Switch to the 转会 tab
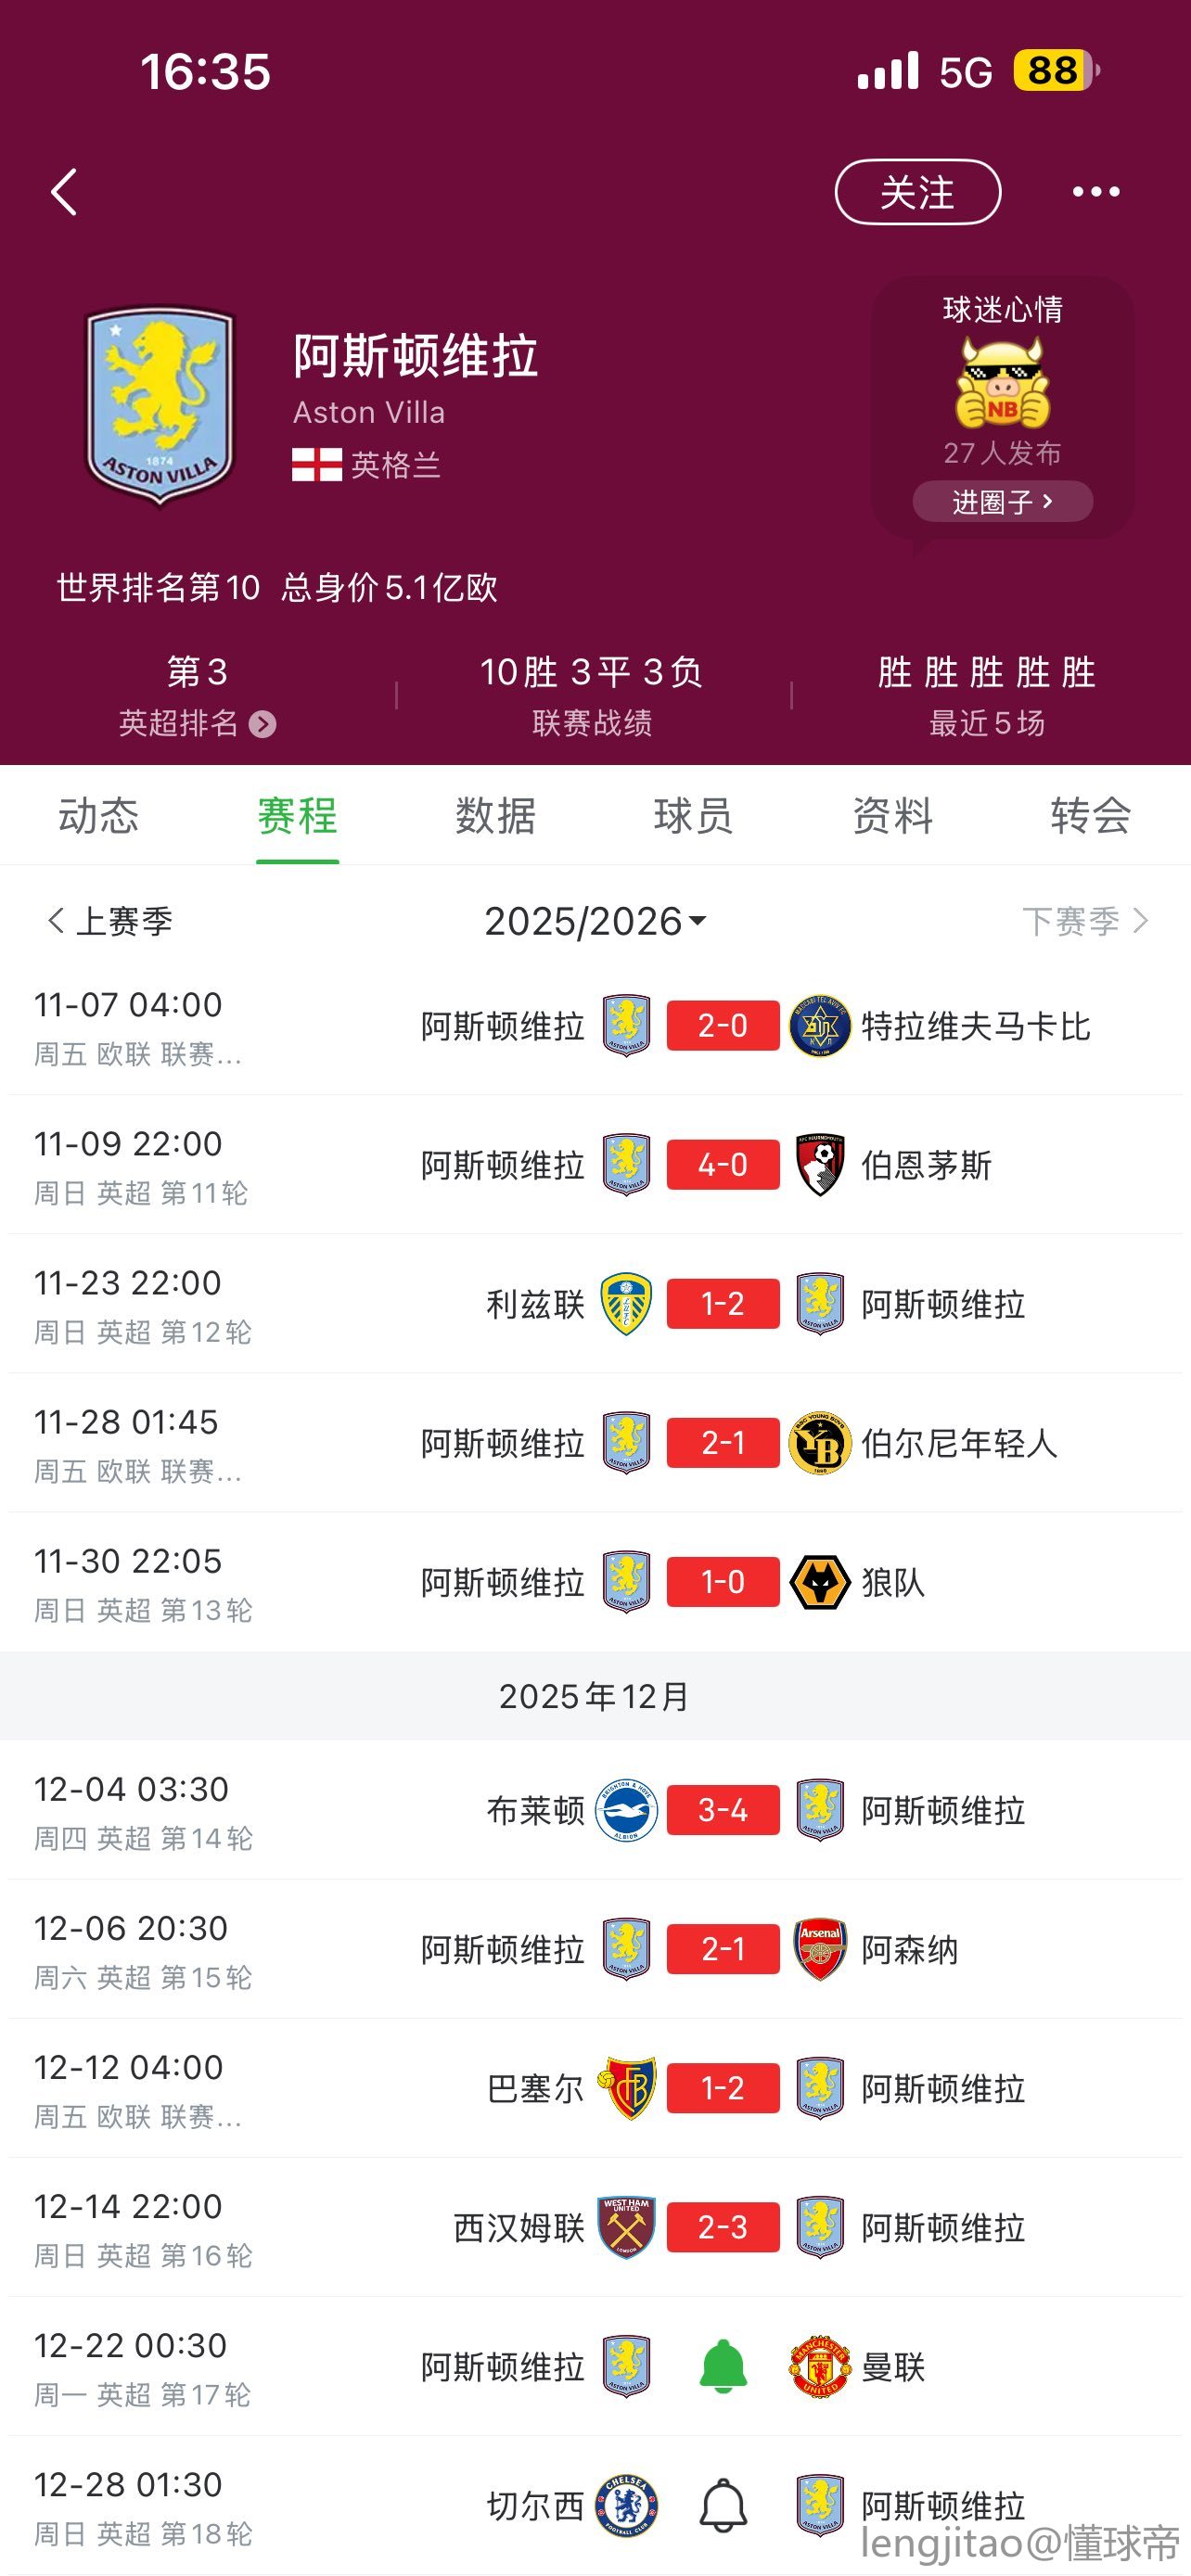The height and width of the screenshot is (2576, 1191). 1090,816
